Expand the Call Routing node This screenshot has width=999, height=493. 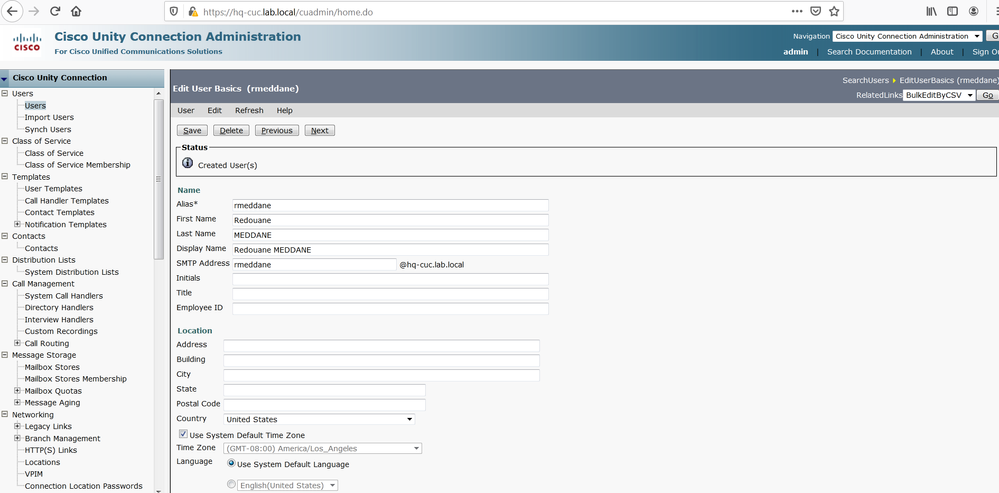click(x=17, y=343)
